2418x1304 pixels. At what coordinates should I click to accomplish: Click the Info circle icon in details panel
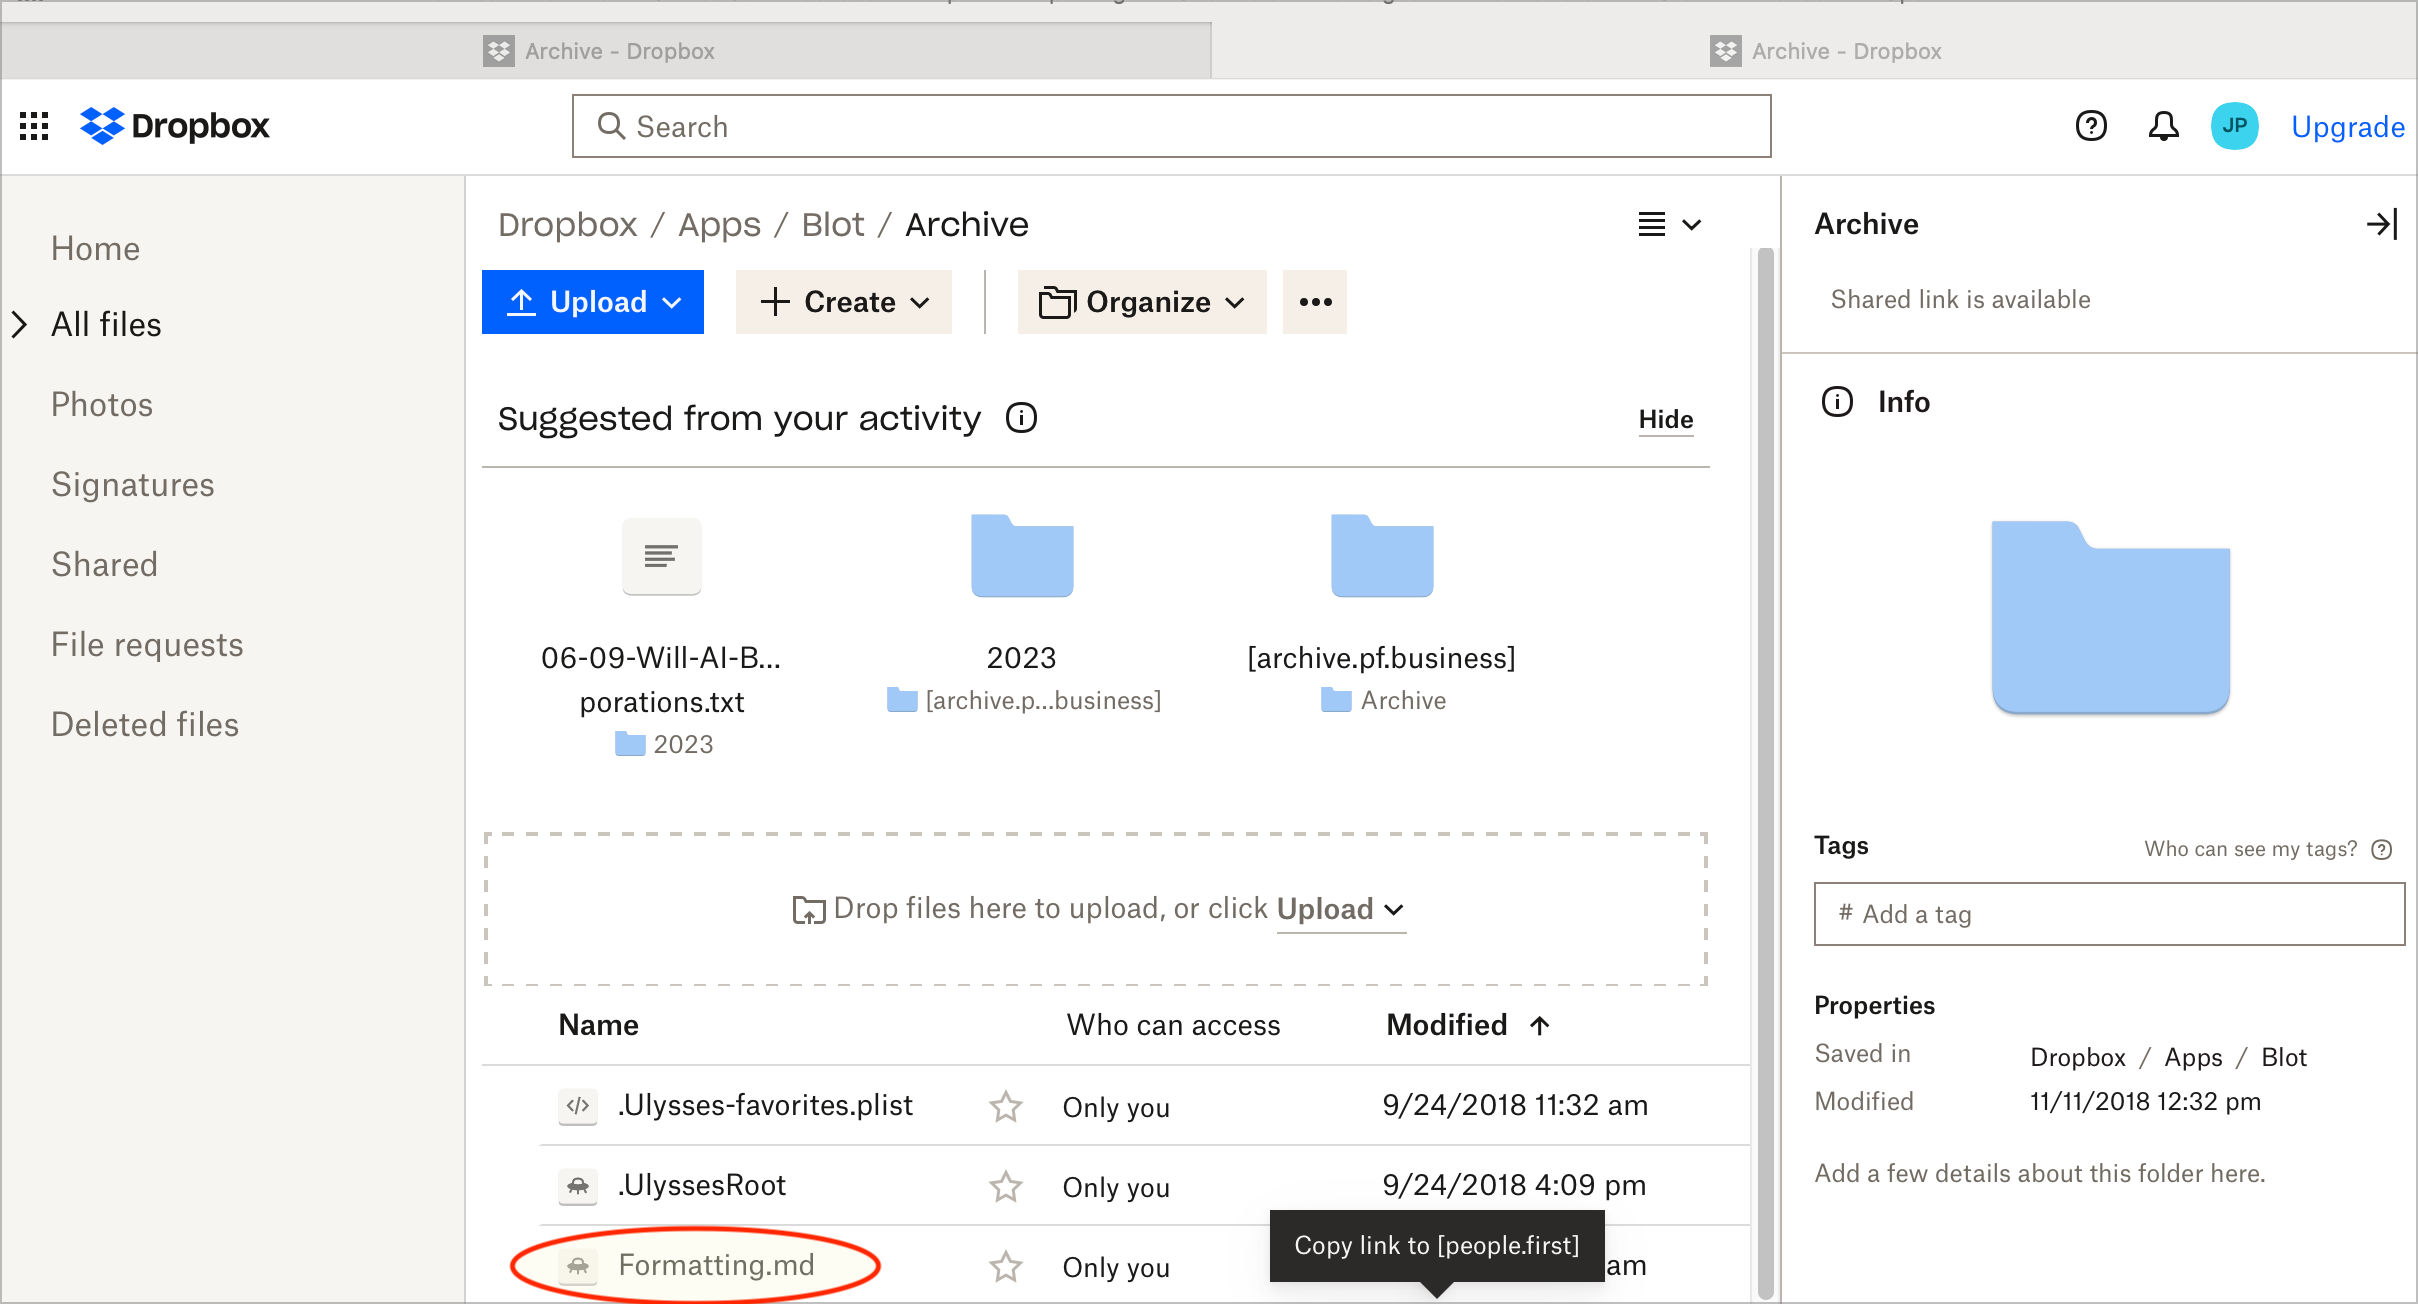(x=1837, y=402)
